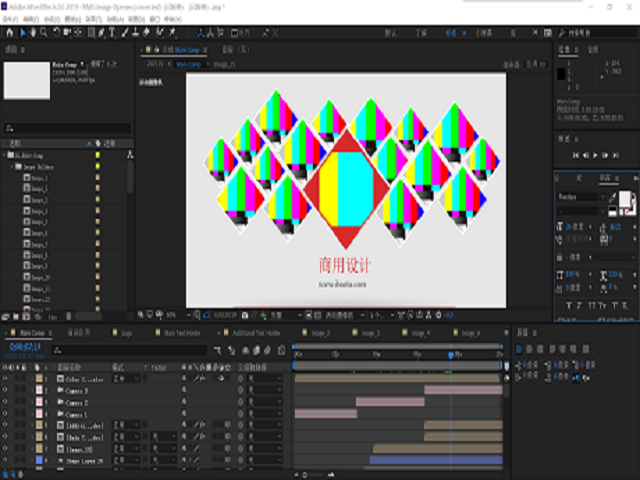Viewport: 640px width, 480px height.
Task: Click the star icon on Shape Layer
Action: click(x=58, y=461)
